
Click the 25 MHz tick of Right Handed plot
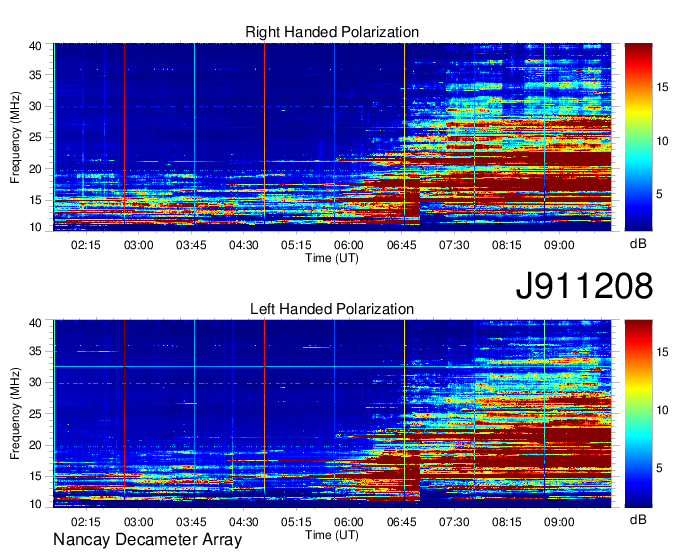[35, 137]
